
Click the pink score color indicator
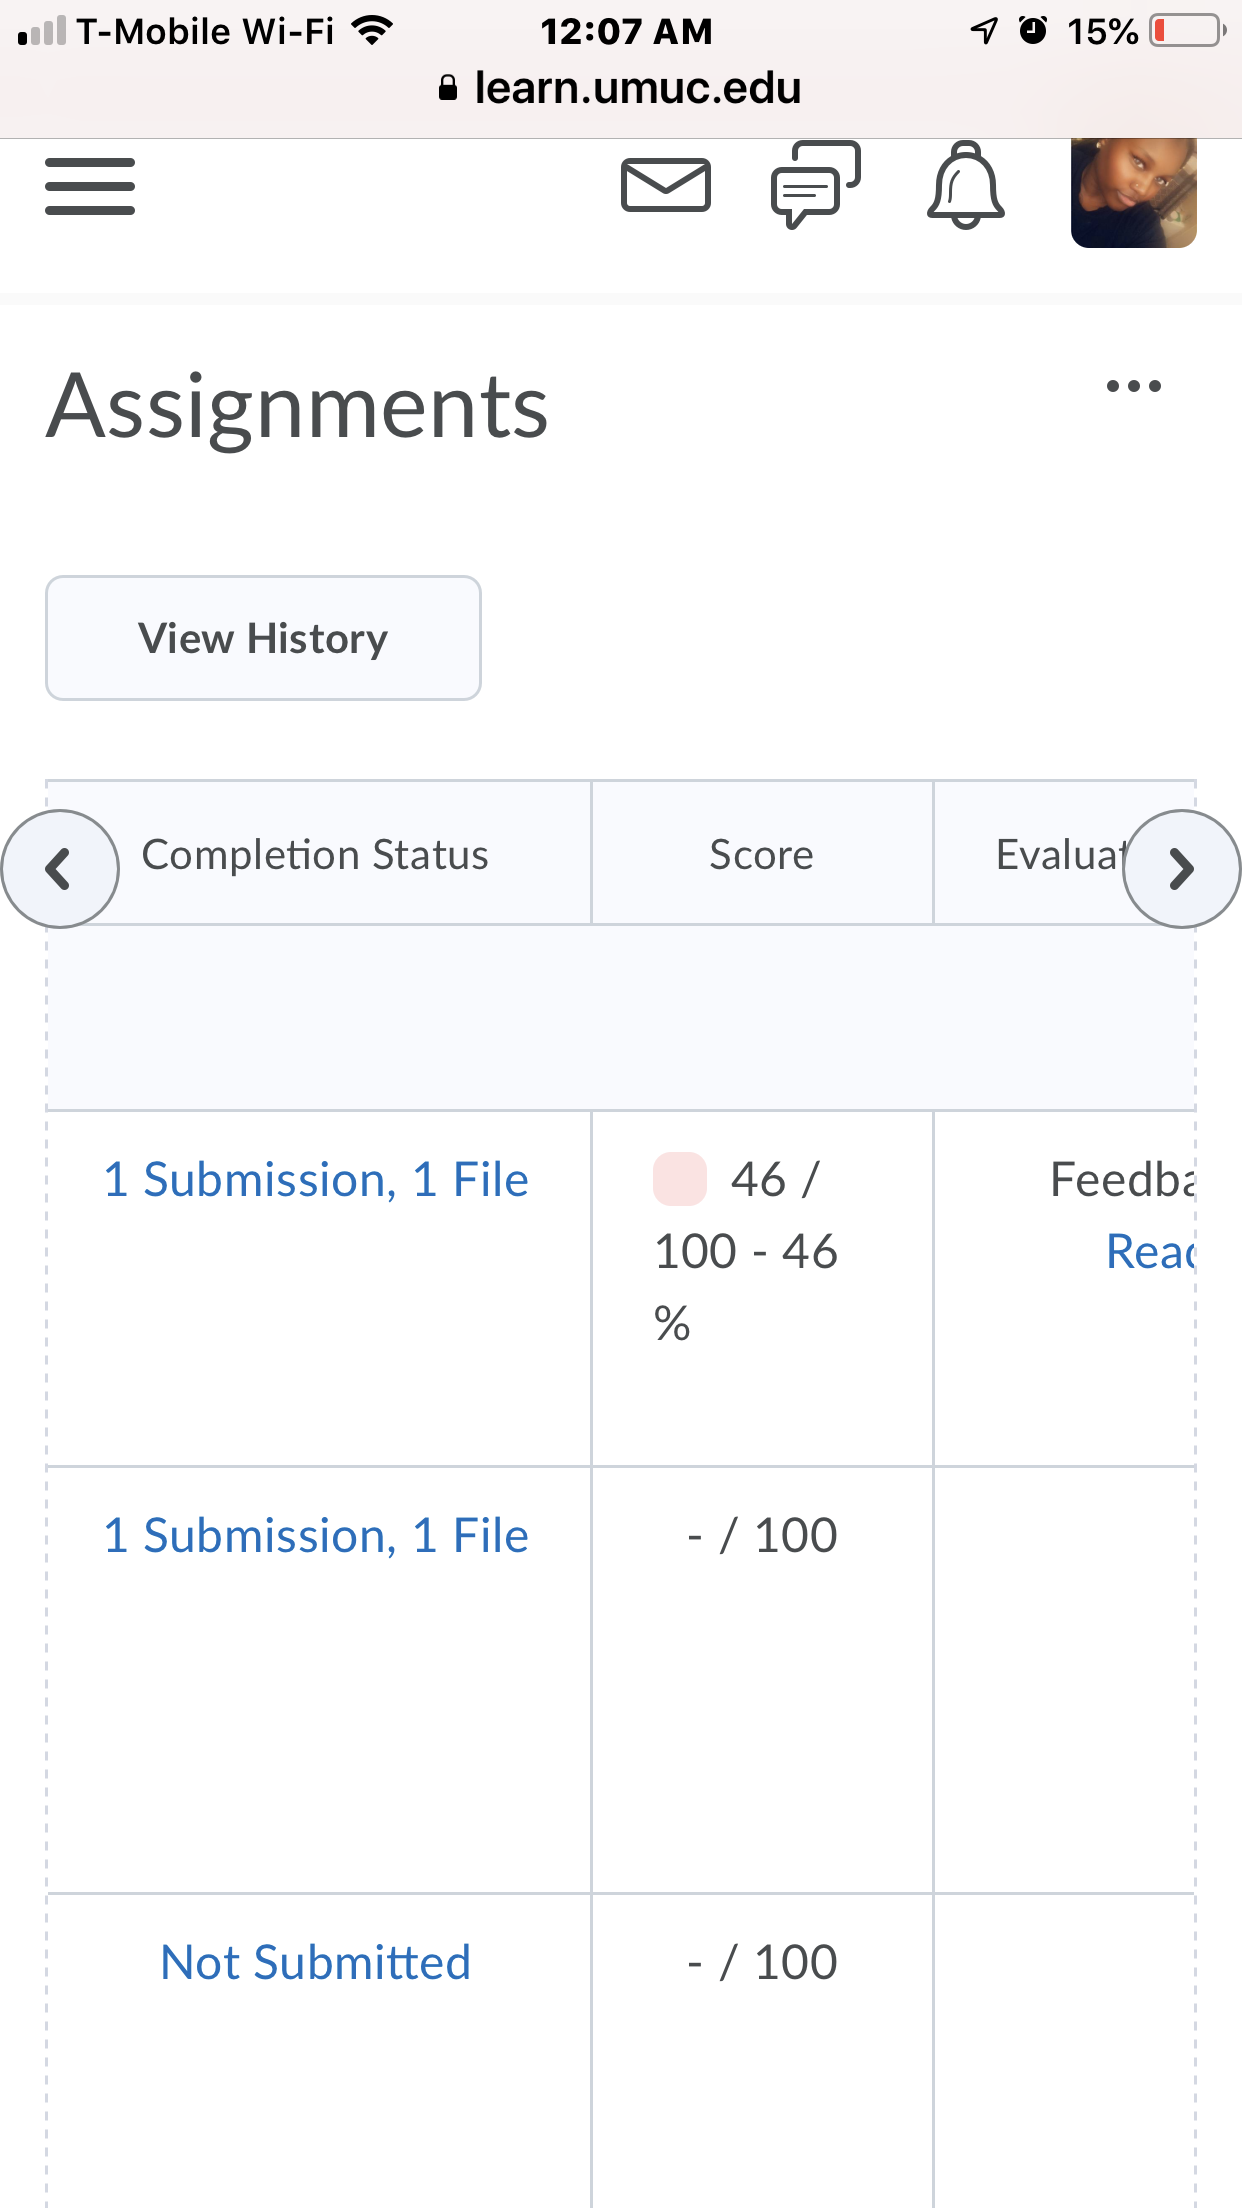tap(680, 1179)
